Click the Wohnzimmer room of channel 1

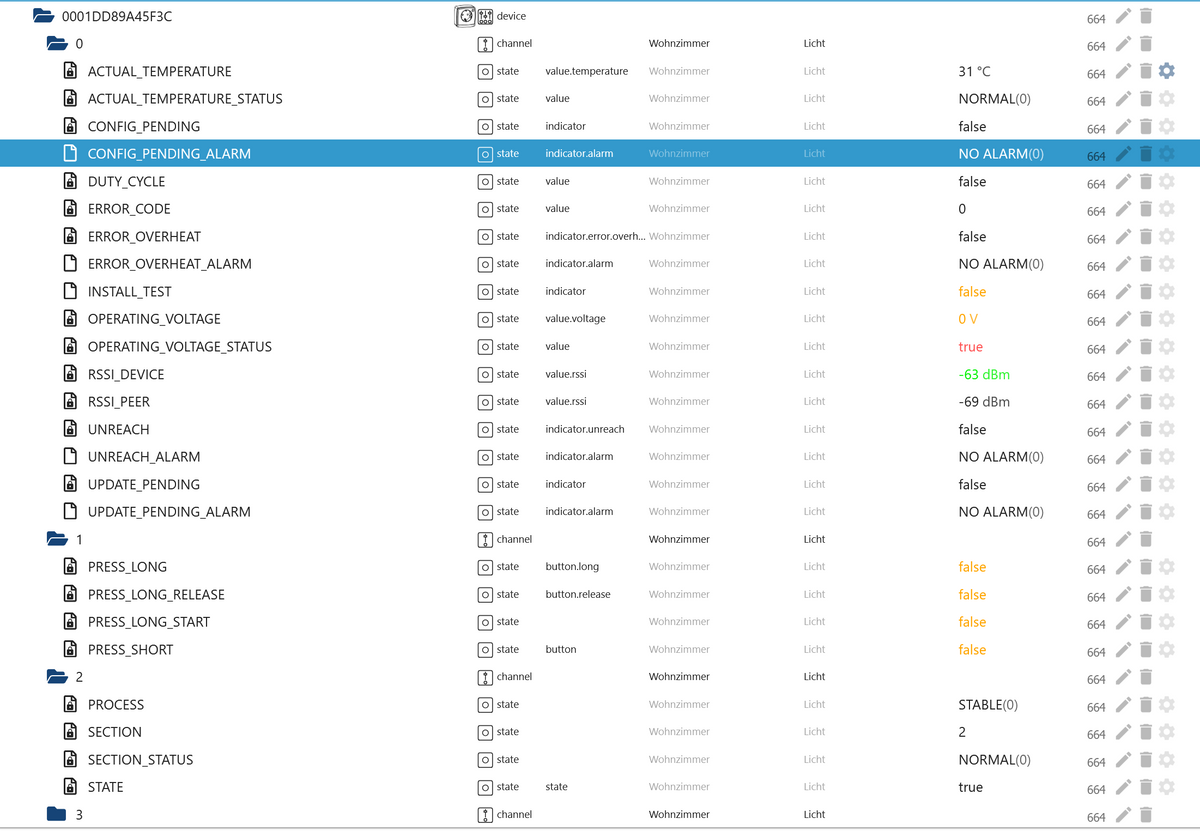[x=679, y=539]
